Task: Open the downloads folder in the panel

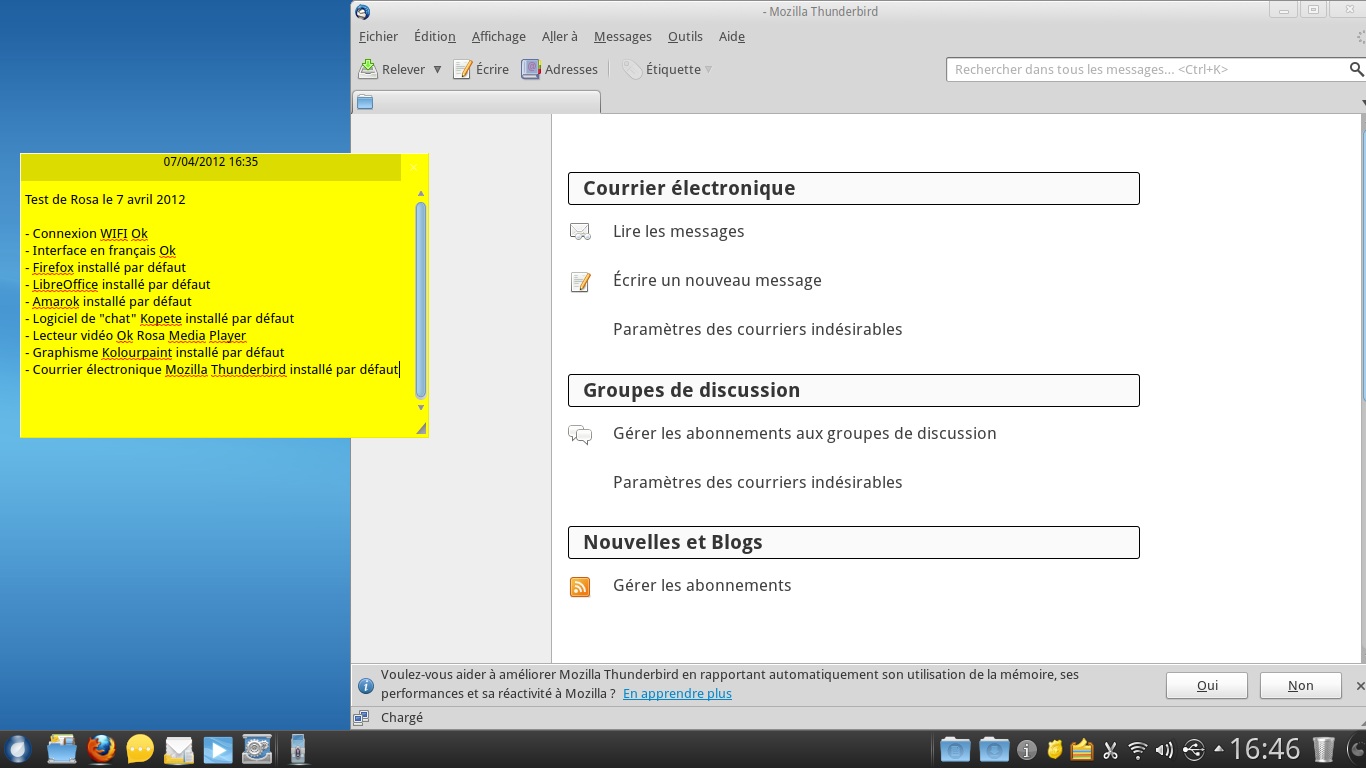Action: coord(994,749)
